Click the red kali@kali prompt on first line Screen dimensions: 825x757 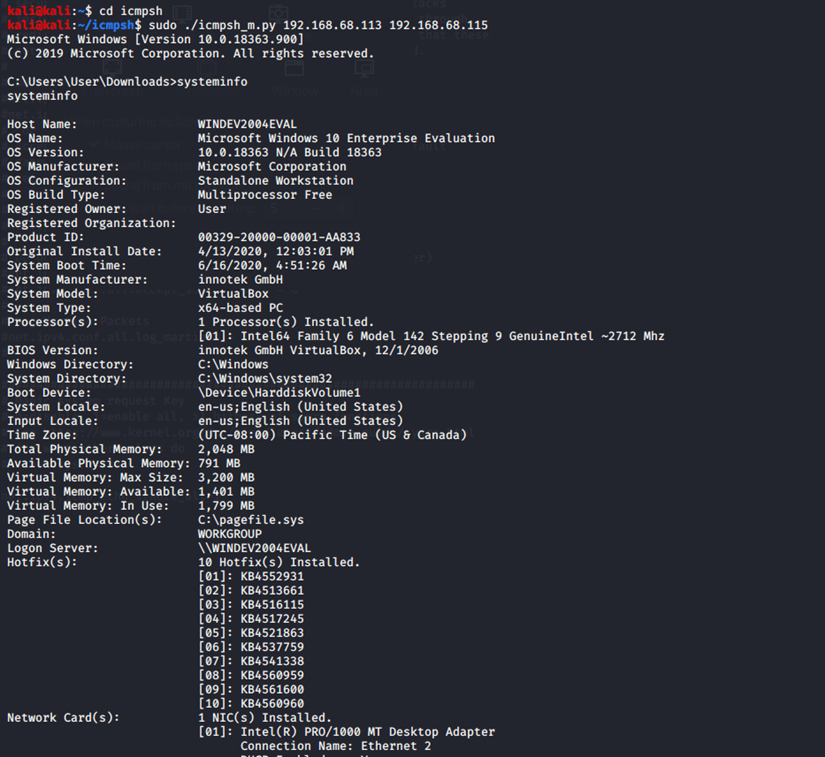(x=38, y=11)
